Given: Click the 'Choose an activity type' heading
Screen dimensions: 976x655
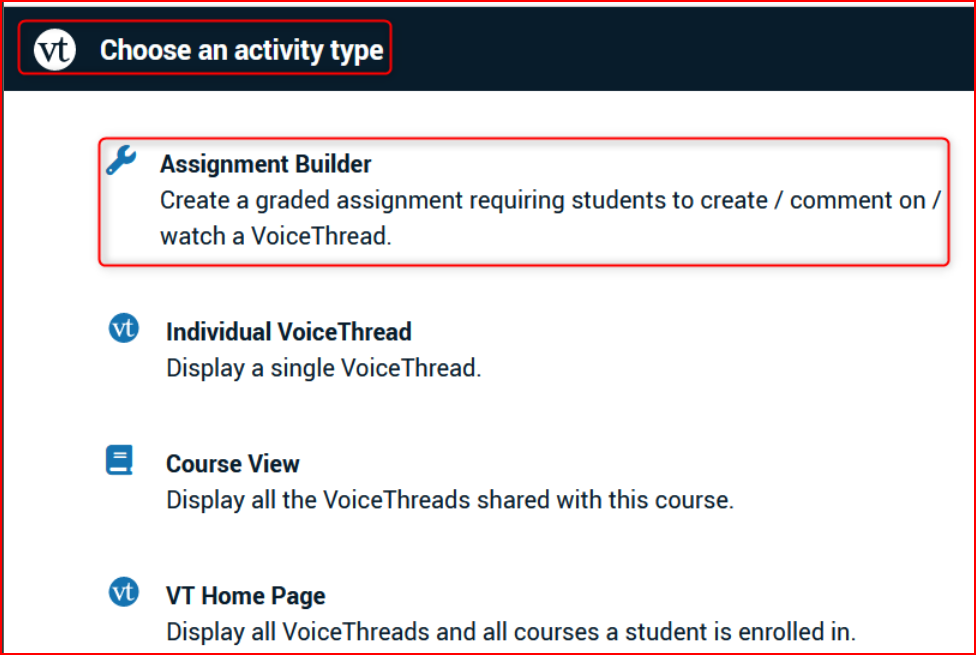Looking at the screenshot, I should click(242, 50).
